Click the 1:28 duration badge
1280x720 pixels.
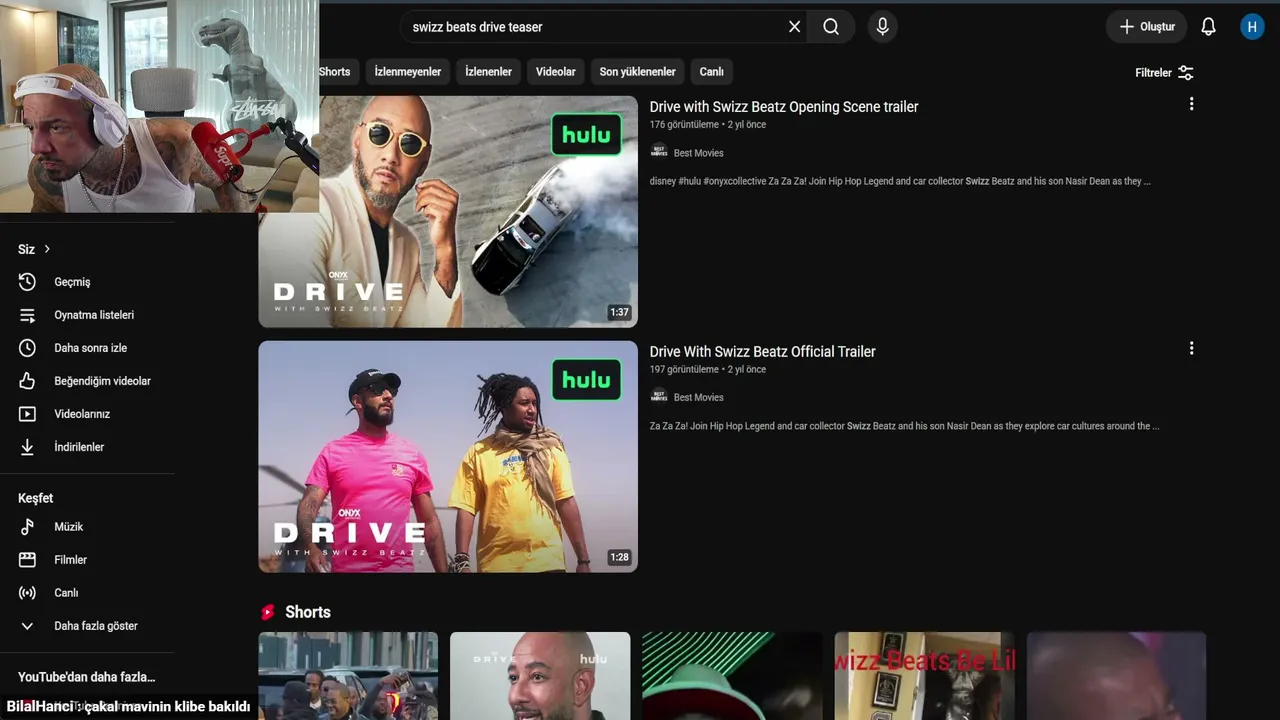pyautogui.click(x=620, y=557)
